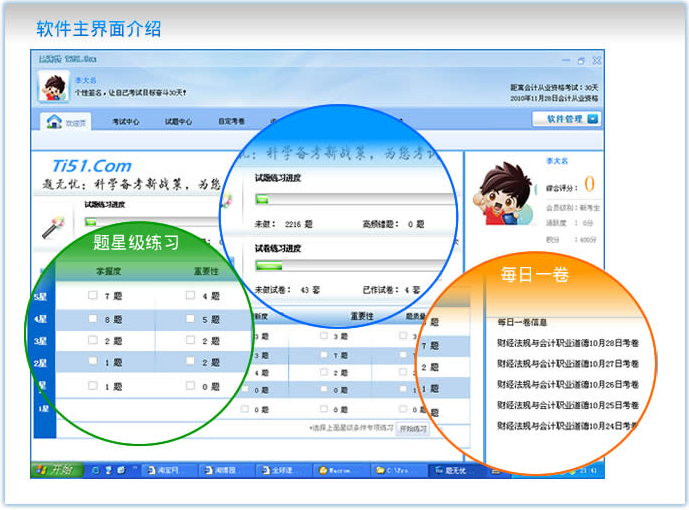This screenshot has height=510, width=689.
Task: Click the 李大名 name in the right profile panel
Action: click(x=557, y=161)
